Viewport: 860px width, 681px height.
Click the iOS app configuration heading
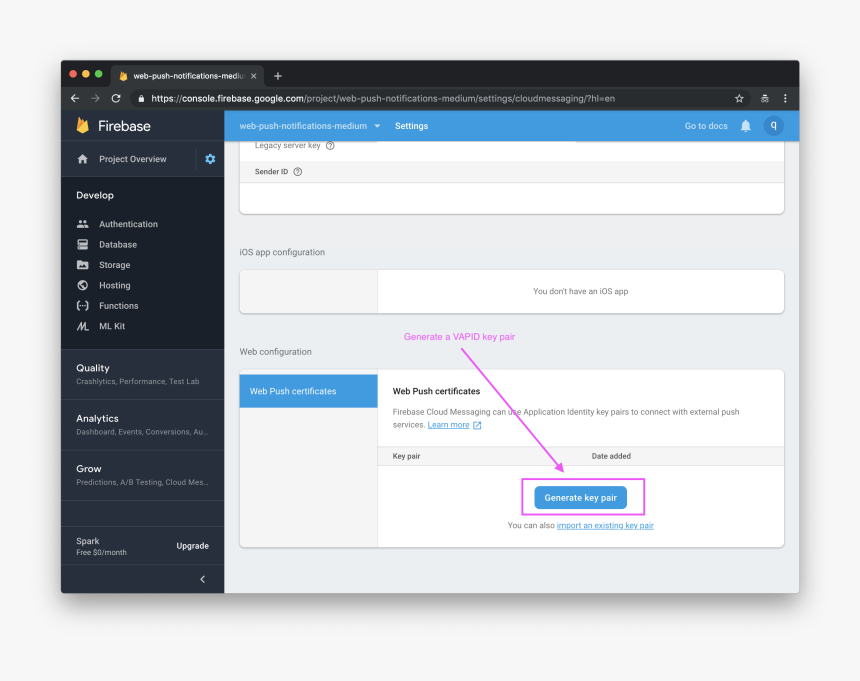click(282, 252)
